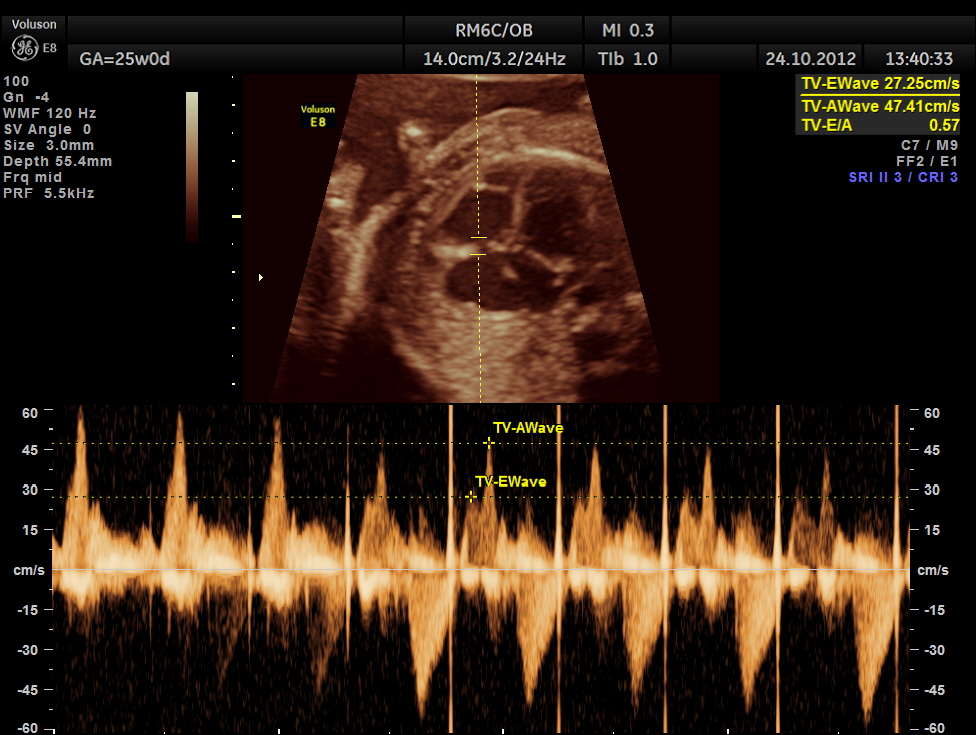Click the TV-AWave caliper cross marker
The width and height of the screenshot is (976, 735).
[x=489, y=443]
